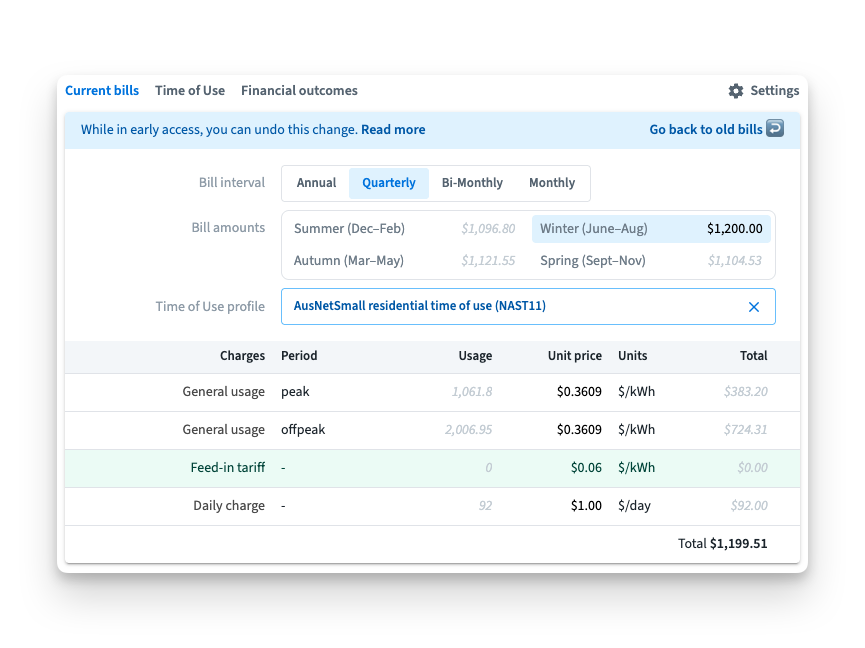Switch to the Current bills tab
This screenshot has width=865, height=648.
[x=102, y=91]
